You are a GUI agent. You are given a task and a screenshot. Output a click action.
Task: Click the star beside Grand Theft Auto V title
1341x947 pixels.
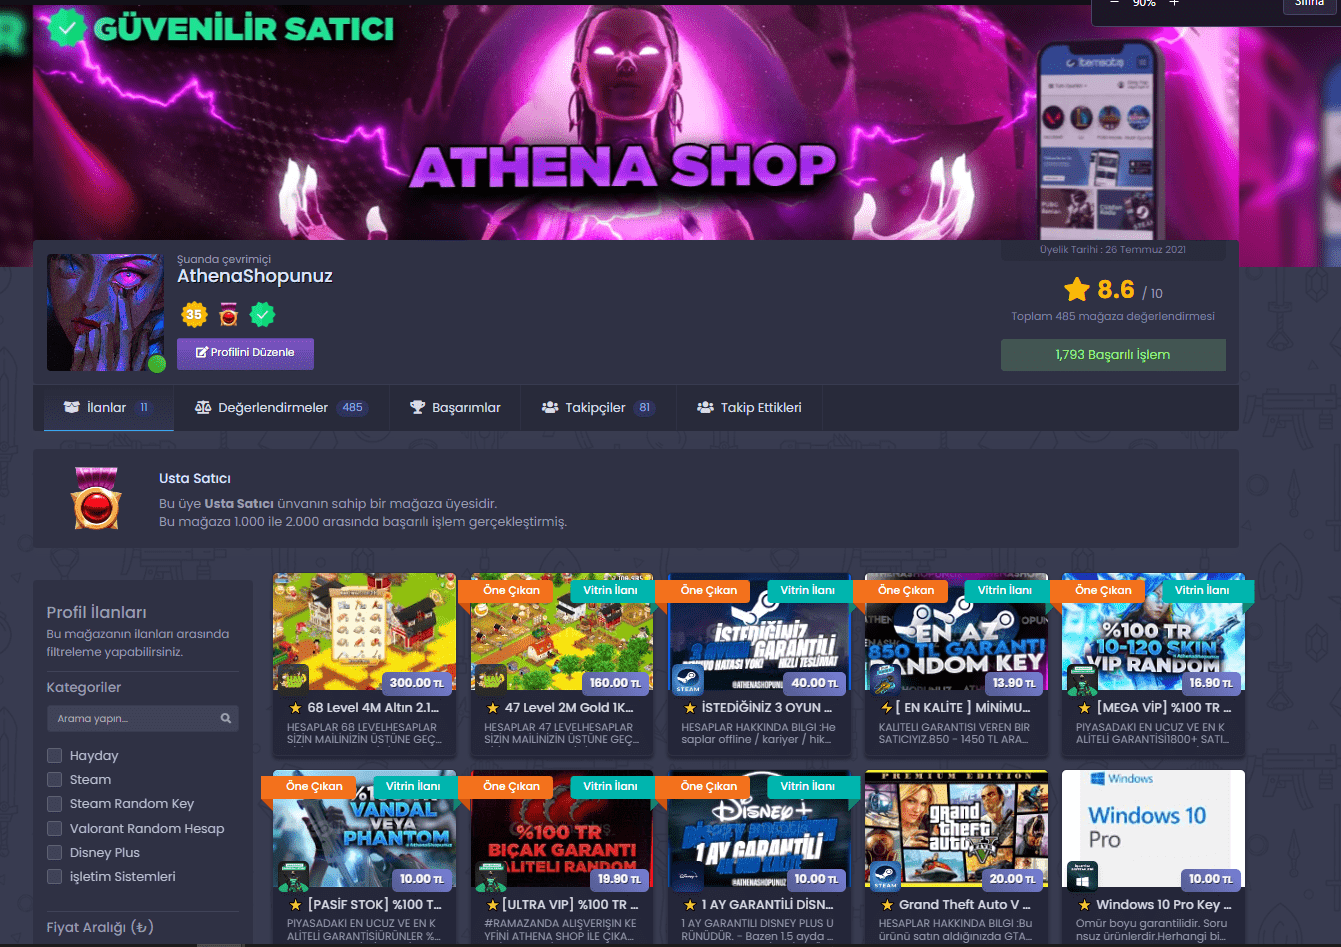click(x=886, y=905)
